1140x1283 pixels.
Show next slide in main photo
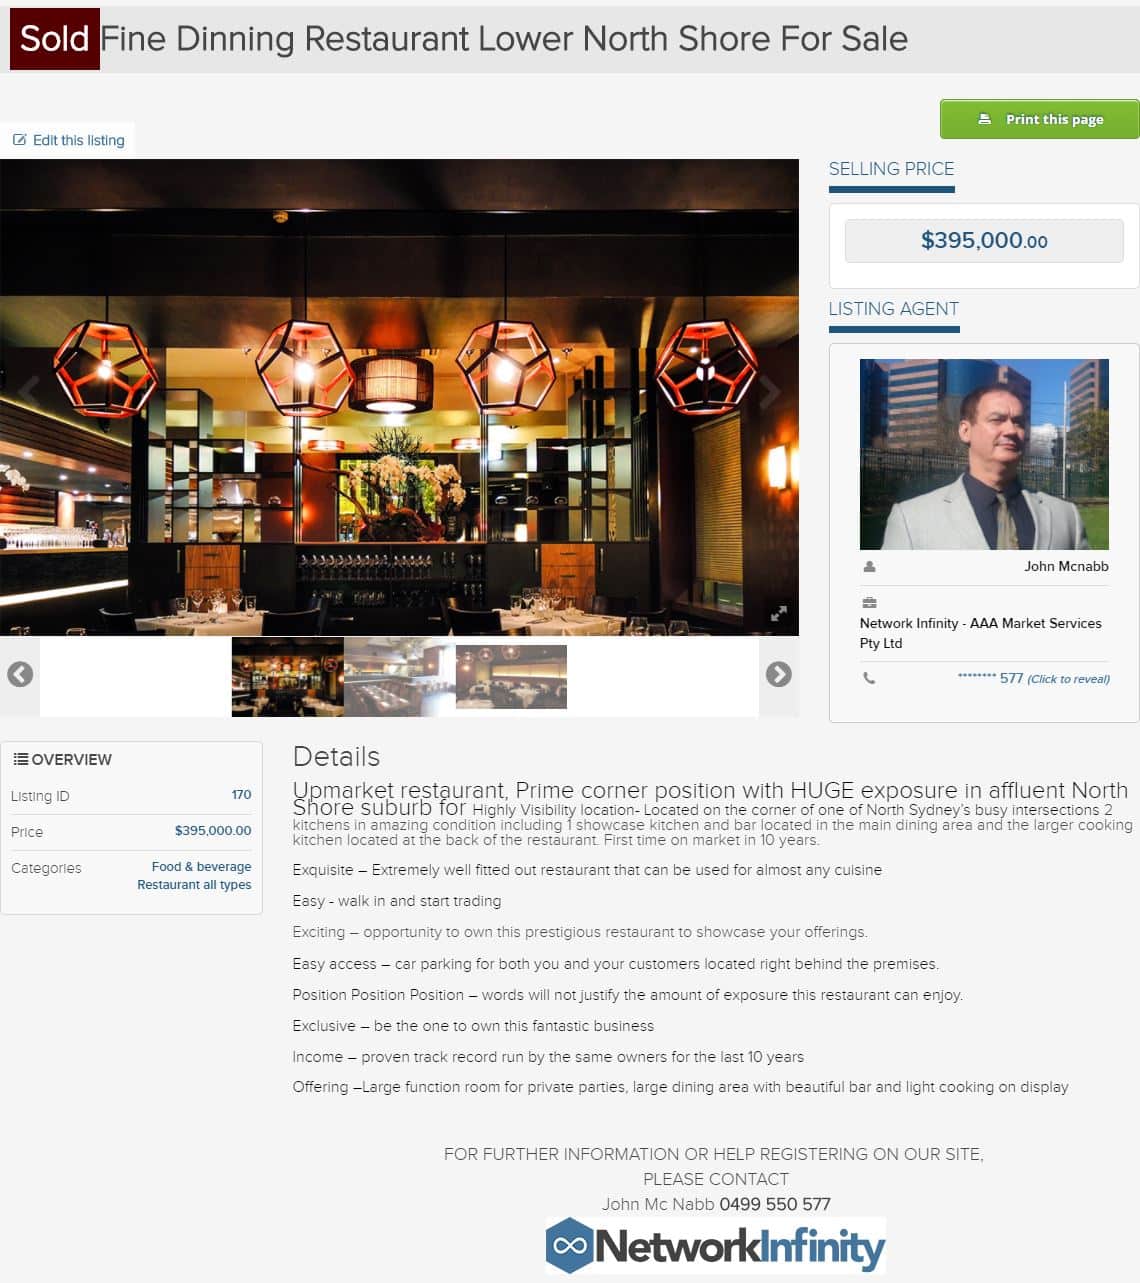[x=769, y=392]
